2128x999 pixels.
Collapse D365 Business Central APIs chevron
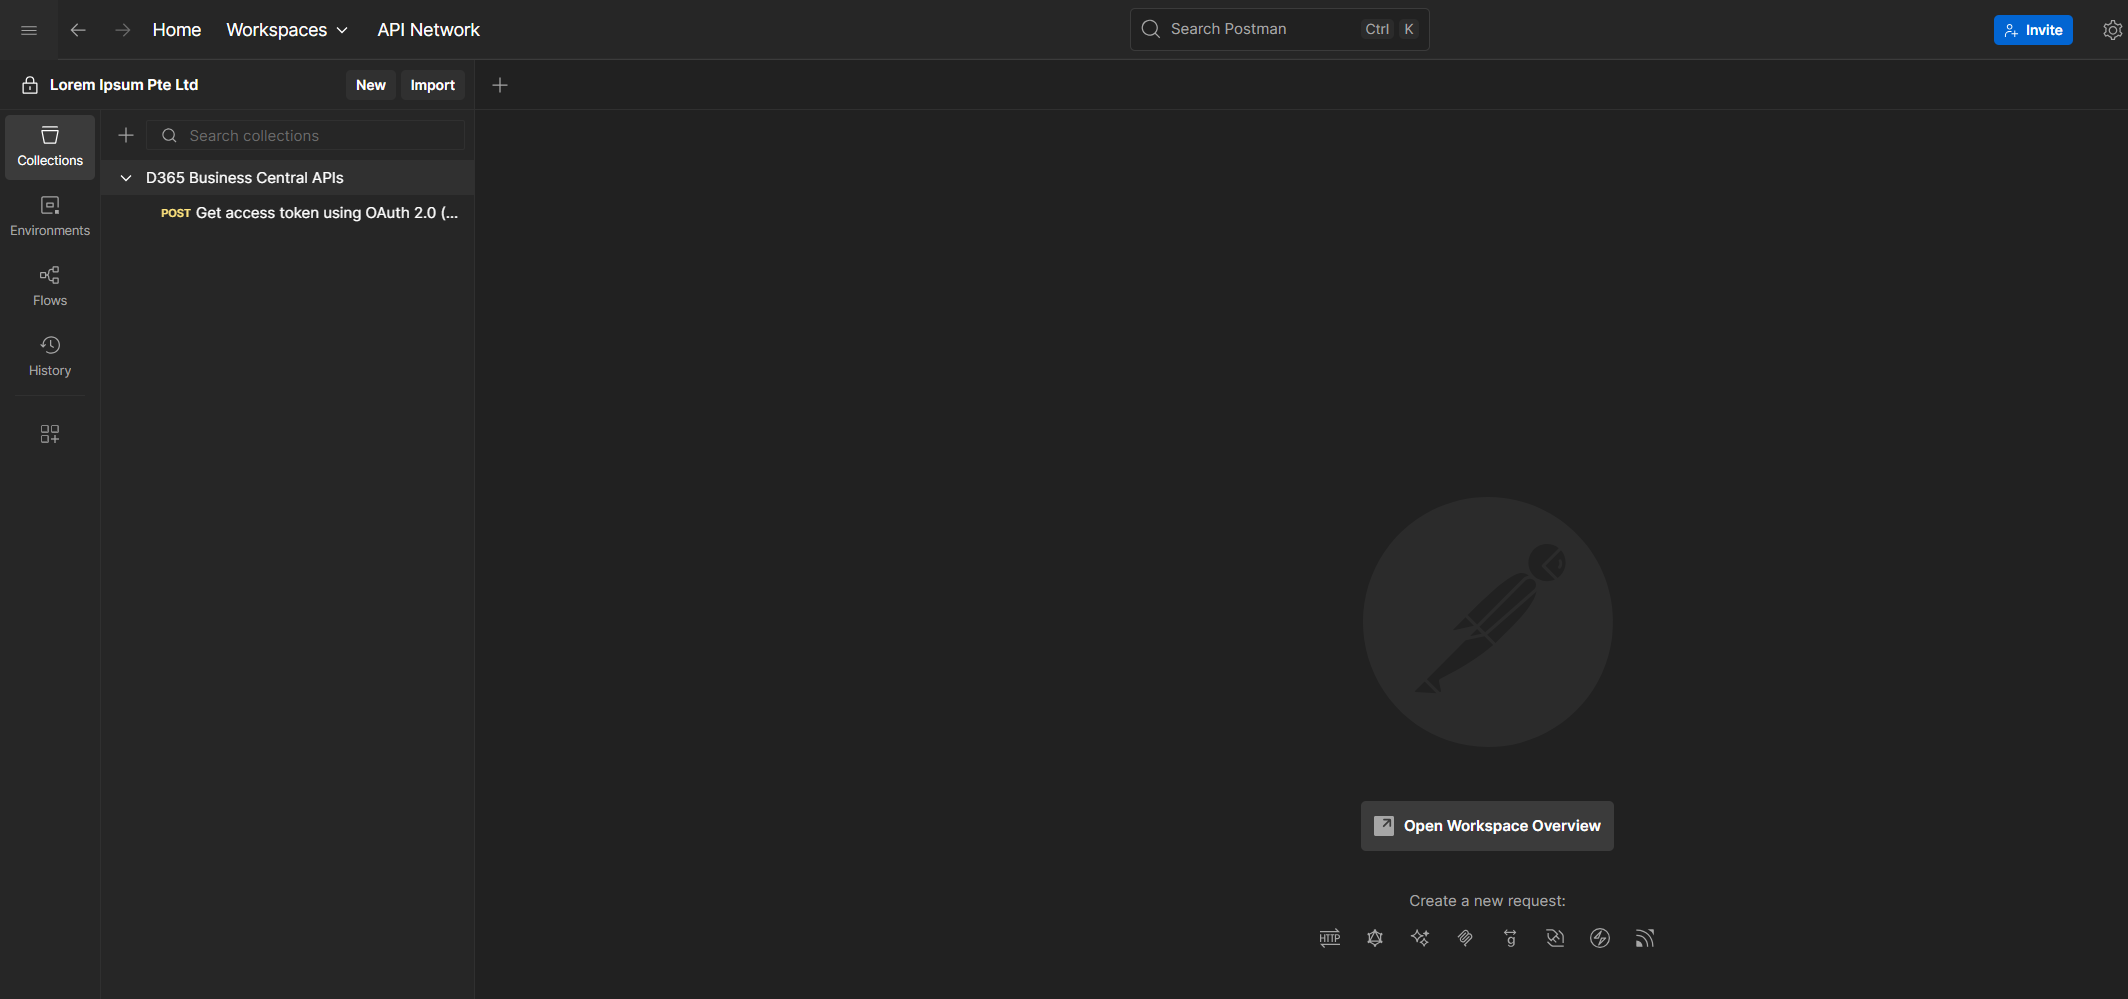click(x=126, y=178)
